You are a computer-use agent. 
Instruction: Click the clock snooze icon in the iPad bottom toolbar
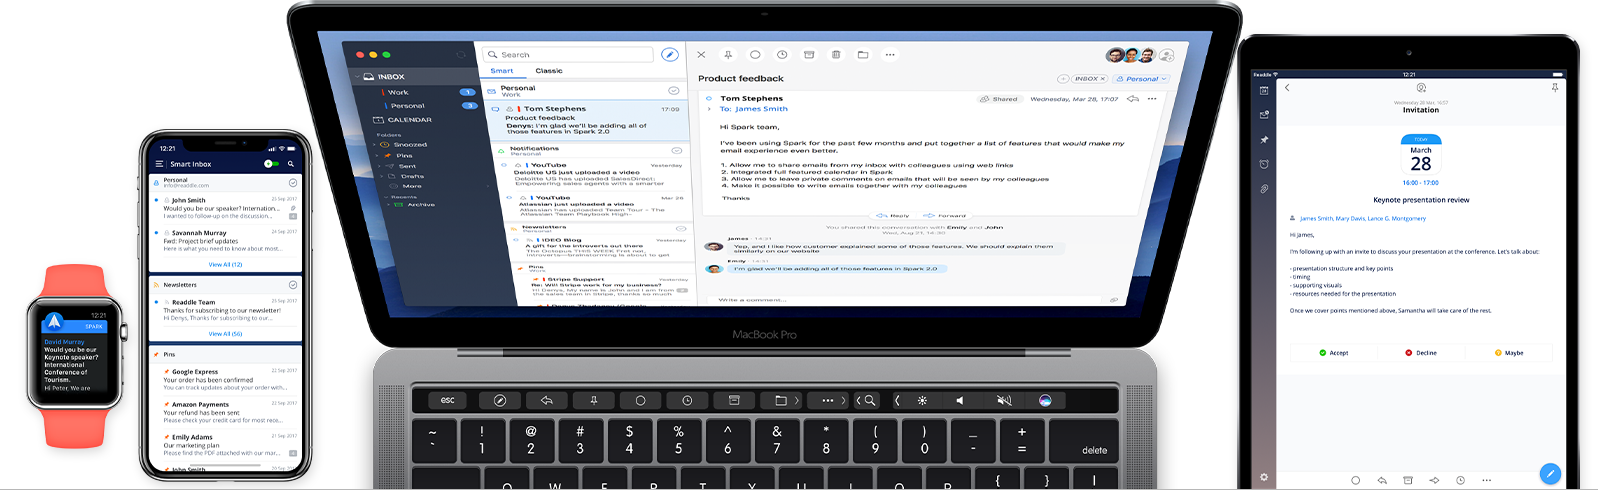tap(1460, 480)
